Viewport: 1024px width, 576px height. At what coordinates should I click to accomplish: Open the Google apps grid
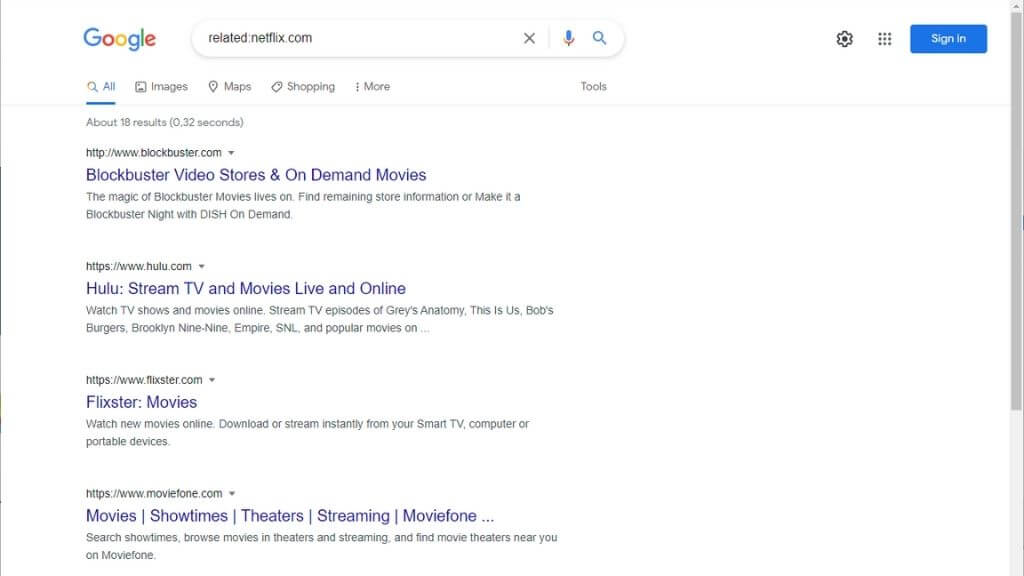[x=884, y=39]
